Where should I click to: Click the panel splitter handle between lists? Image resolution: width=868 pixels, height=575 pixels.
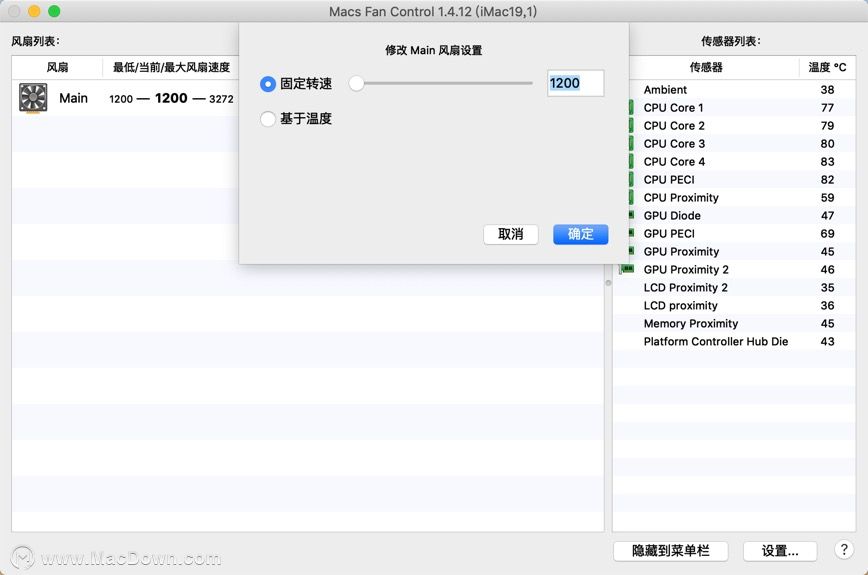pyautogui.click(x=608, y=283)
